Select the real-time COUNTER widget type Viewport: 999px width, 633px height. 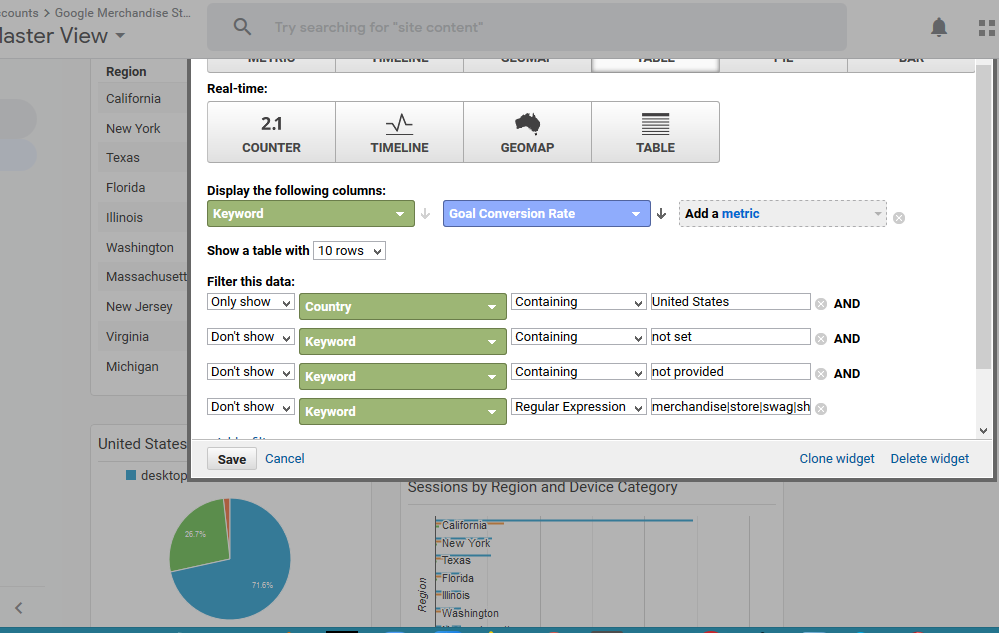point(271,132)
